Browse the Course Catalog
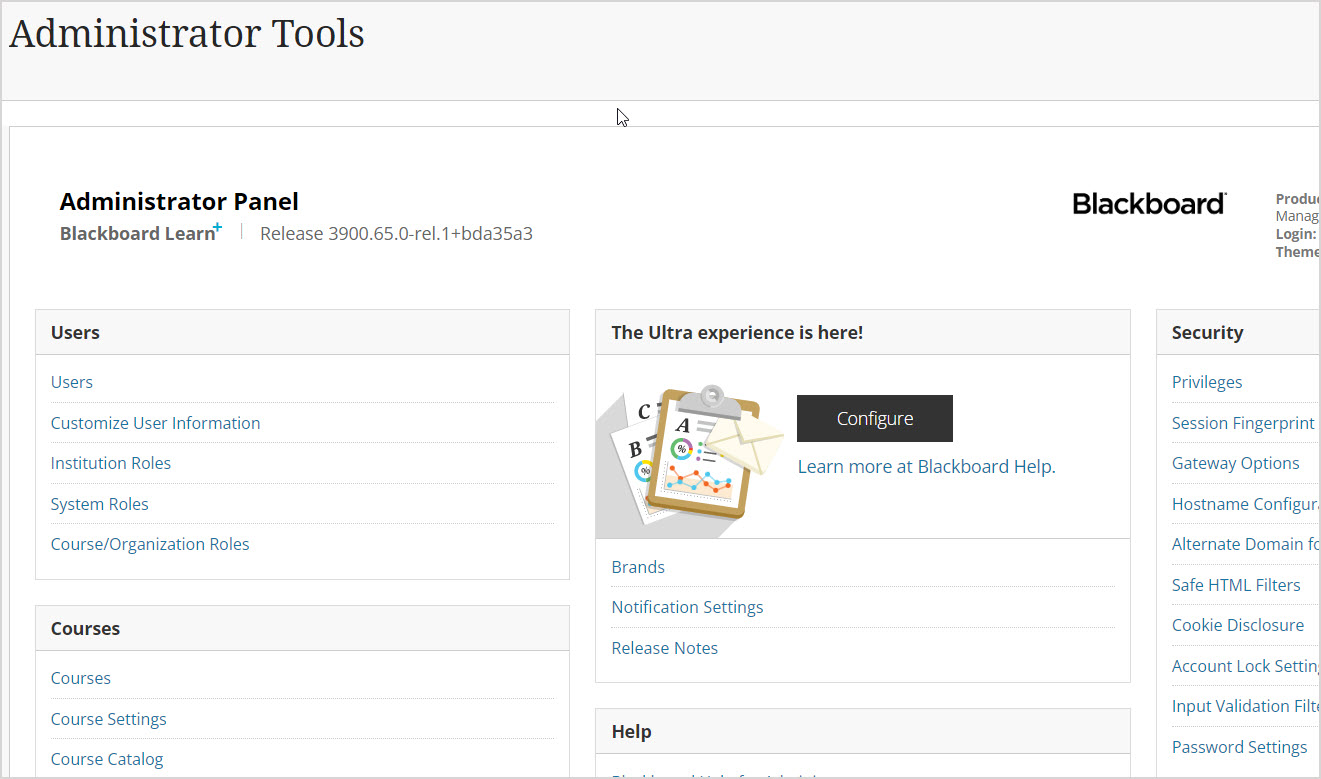The image size is (1321, 779). point(106,759)
